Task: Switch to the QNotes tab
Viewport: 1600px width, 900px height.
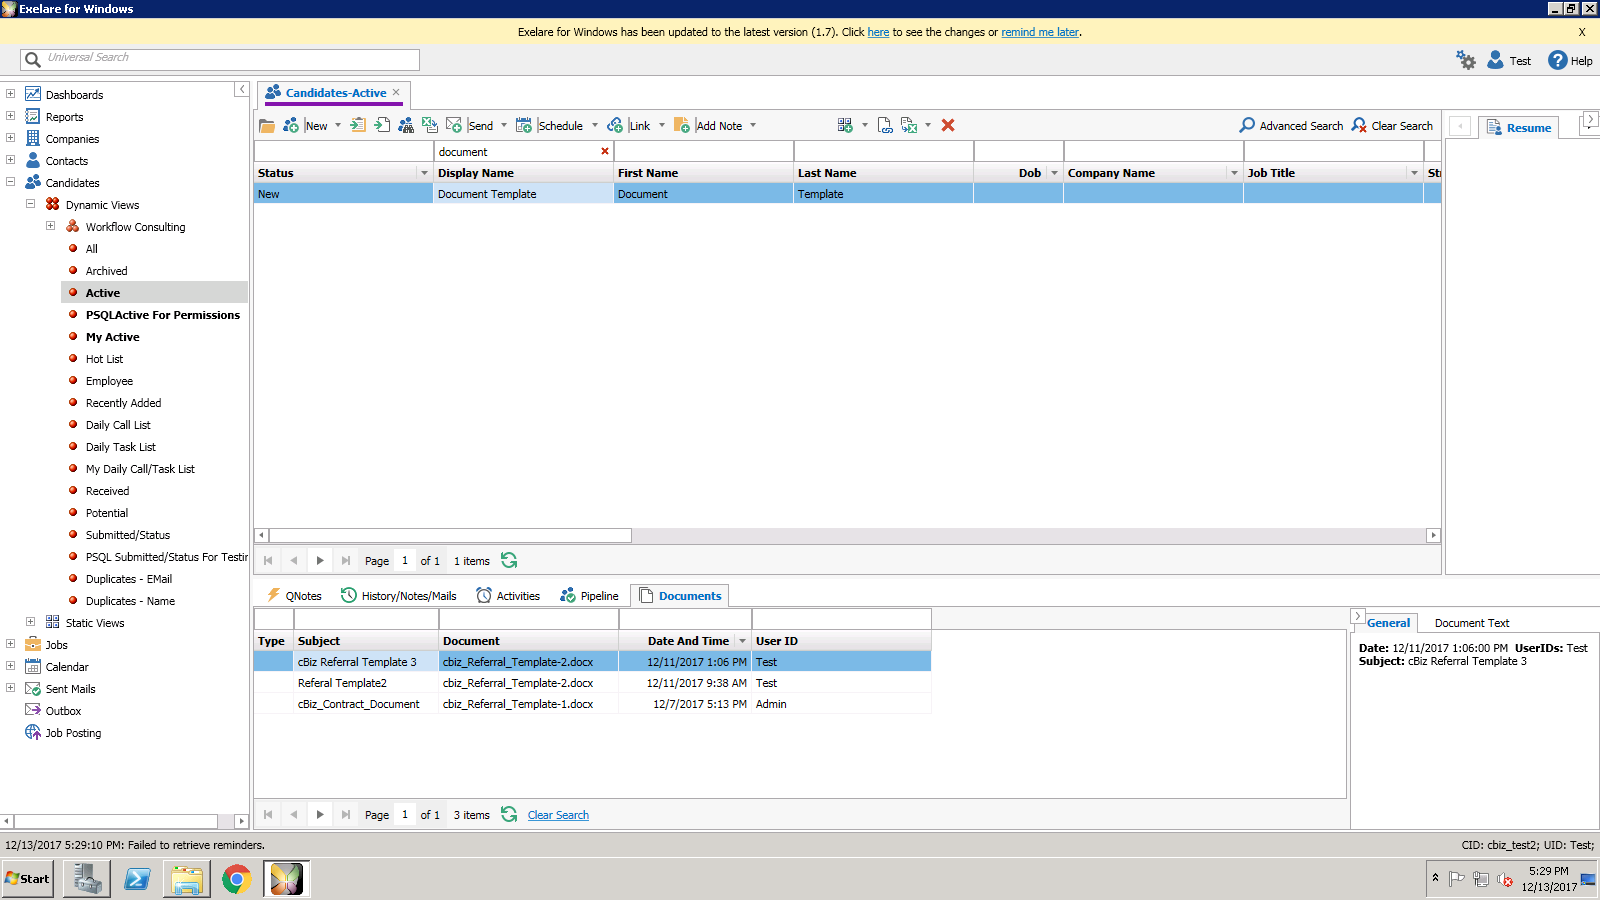Action: pyautogui.click(x=294, y=595)
